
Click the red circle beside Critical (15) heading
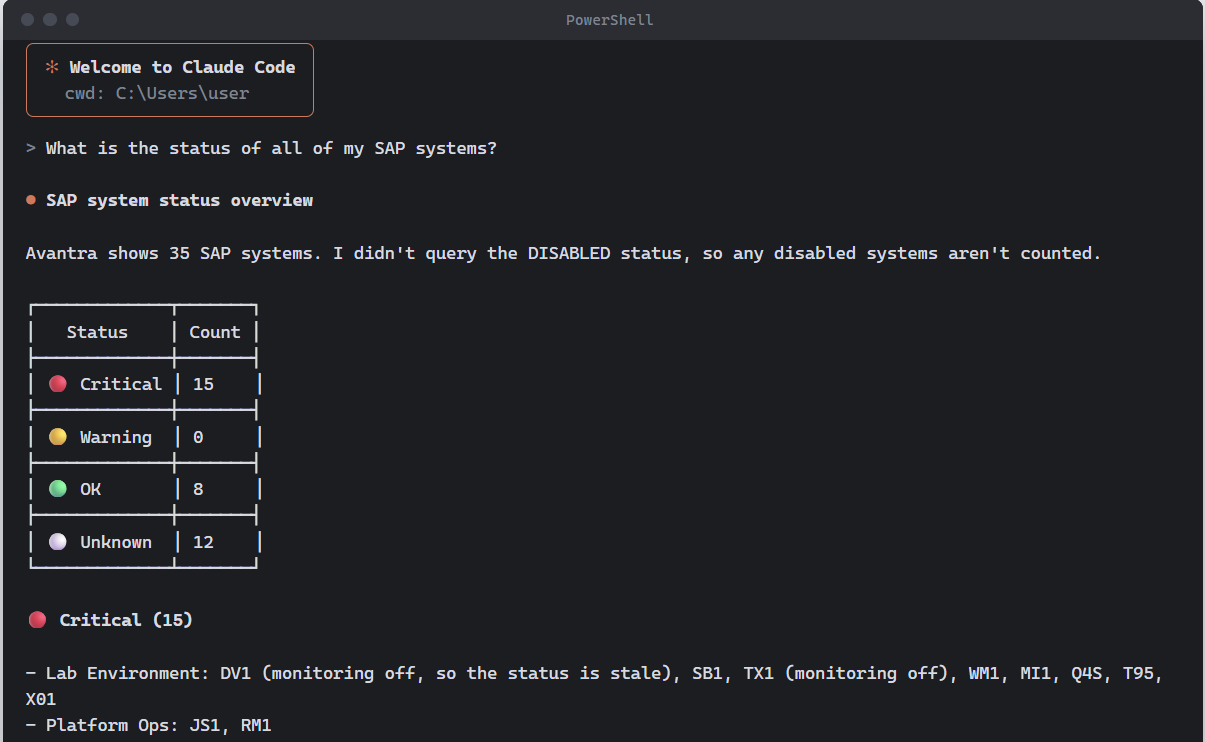37,620
